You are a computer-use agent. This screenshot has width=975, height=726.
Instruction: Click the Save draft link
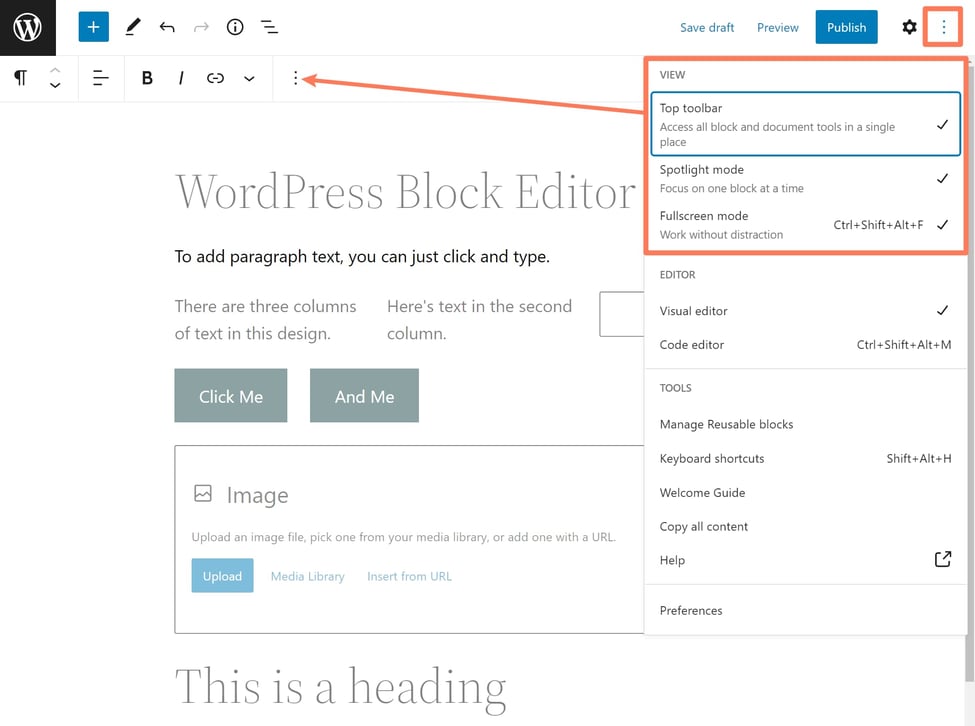707,28
